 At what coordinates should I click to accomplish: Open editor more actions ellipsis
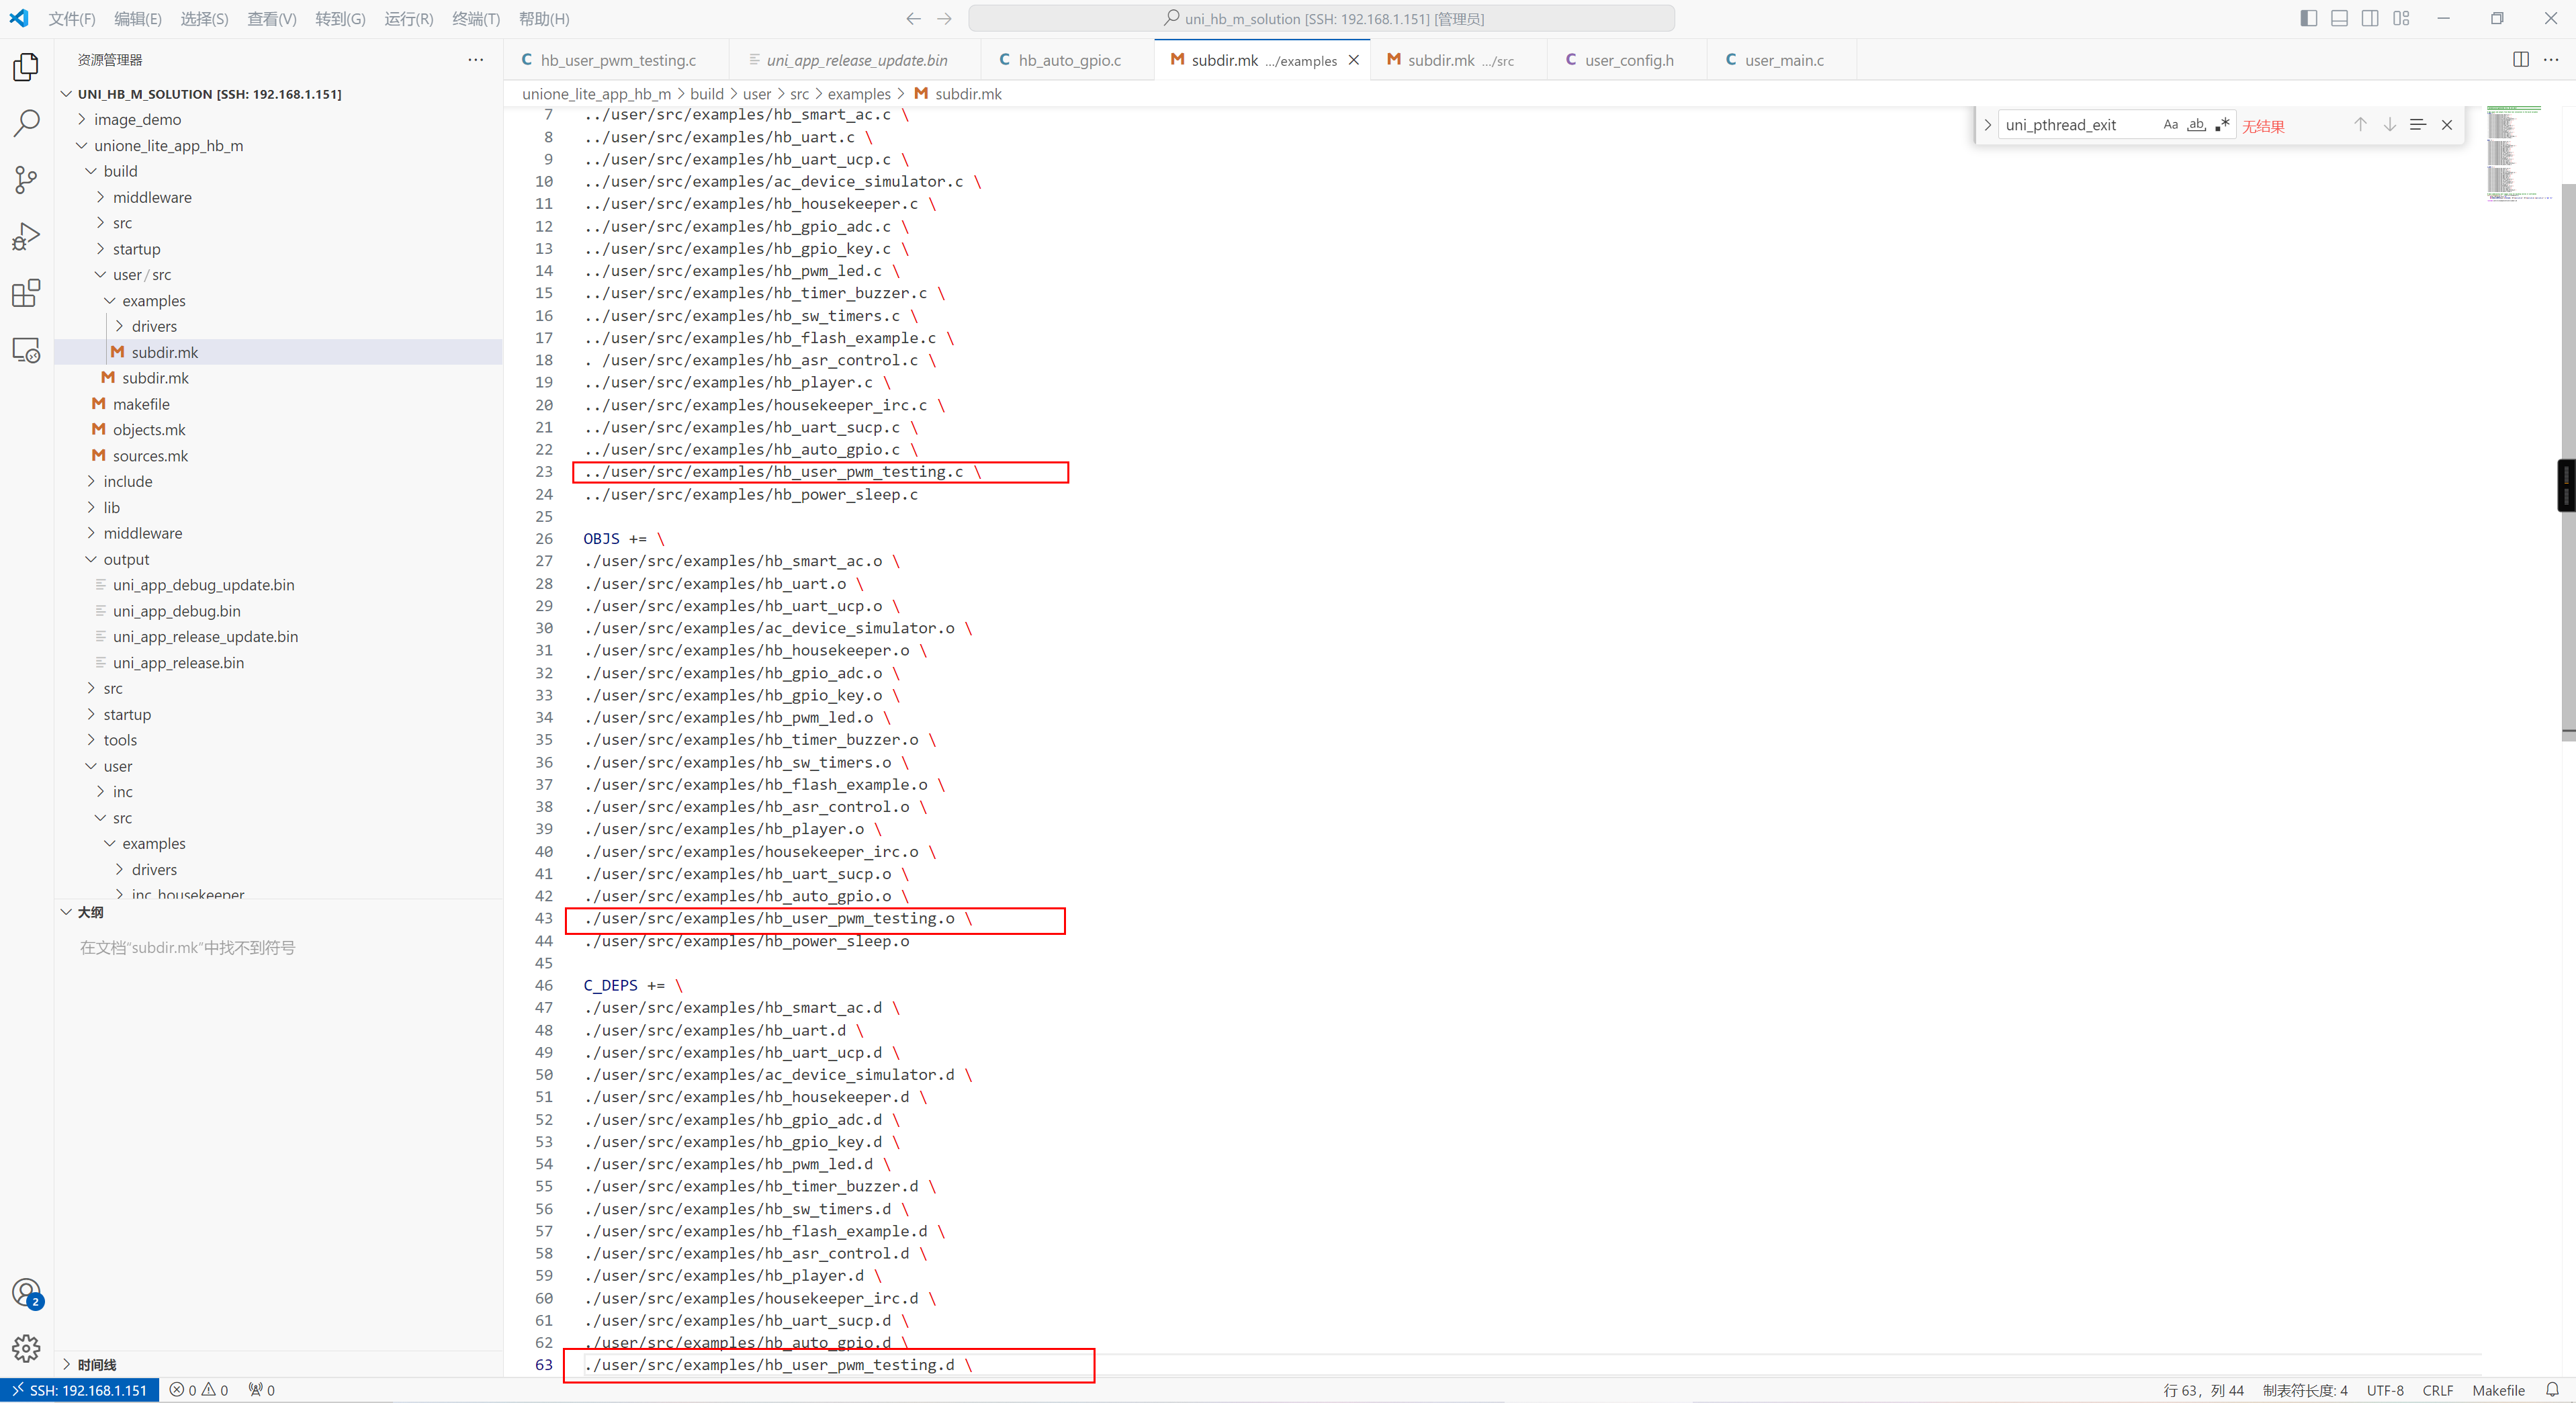2551,60
